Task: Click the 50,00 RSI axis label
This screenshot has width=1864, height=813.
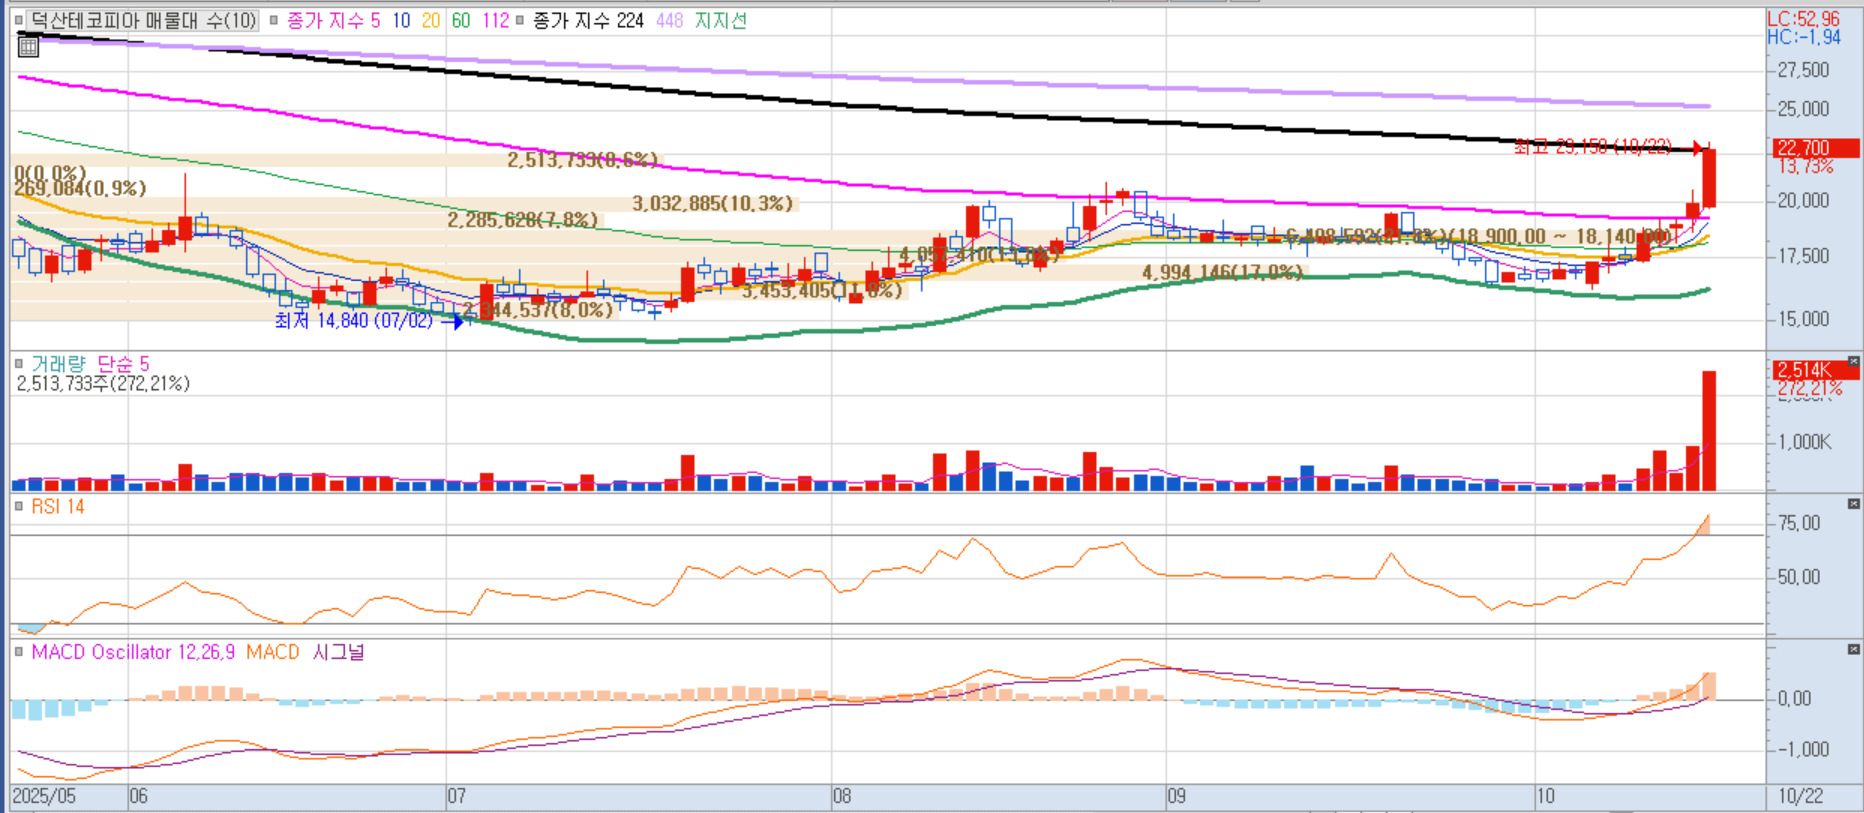Action: [1799, 577]
